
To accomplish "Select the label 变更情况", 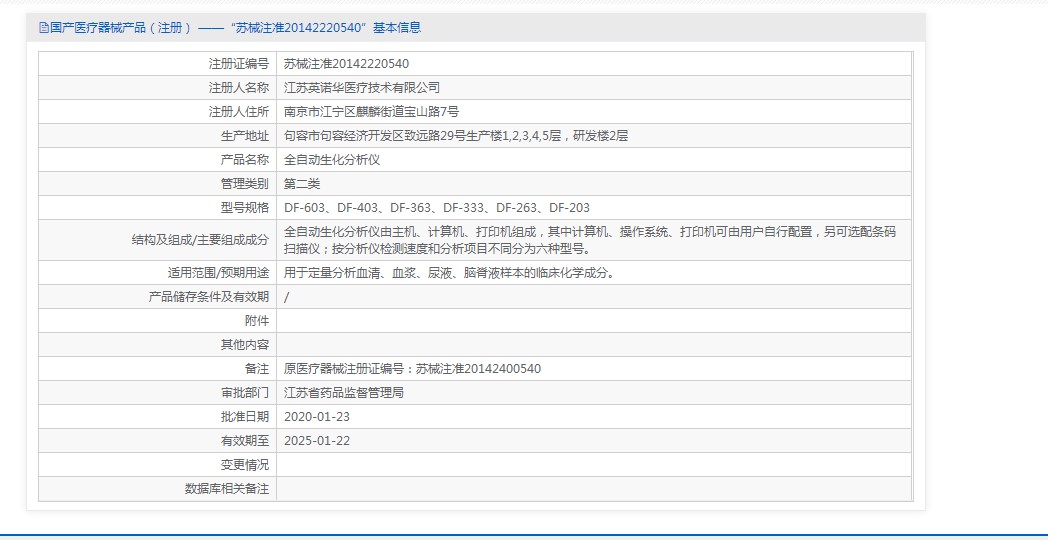I will [245, 466].
